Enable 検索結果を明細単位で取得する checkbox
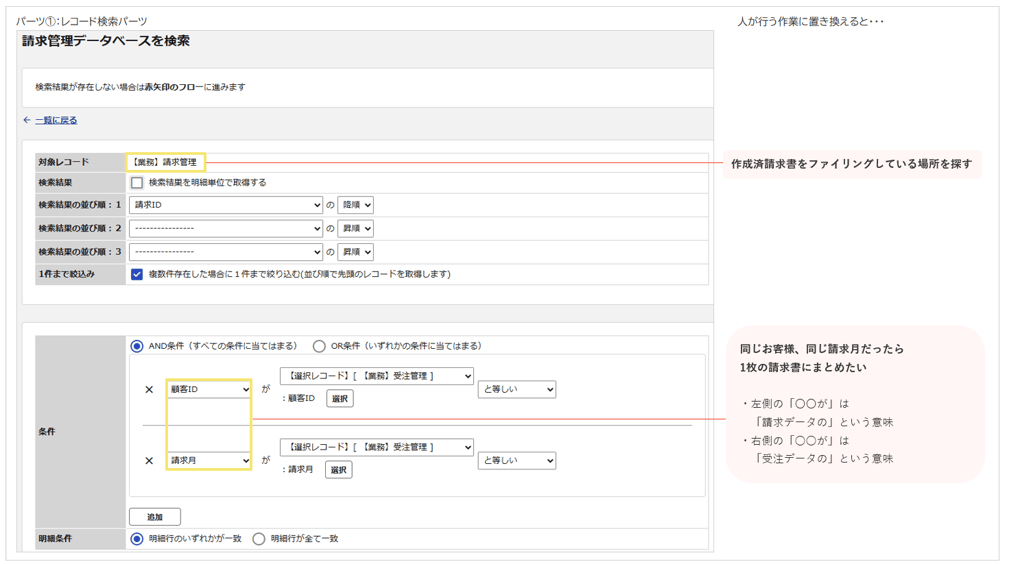Viewport: 1018px width, 564px height. 137,183
